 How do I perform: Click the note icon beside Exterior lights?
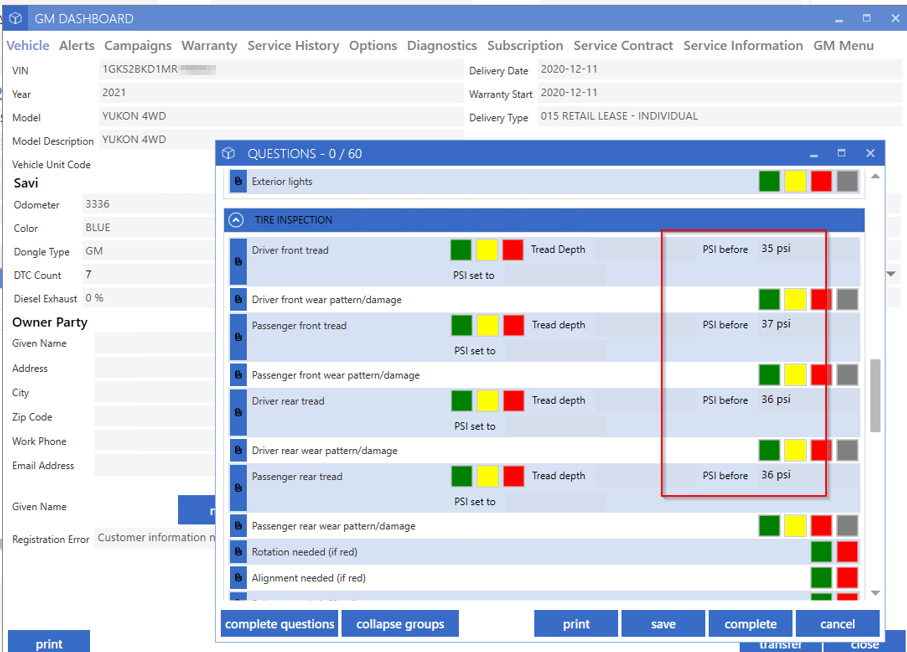[x=238, y=182]
